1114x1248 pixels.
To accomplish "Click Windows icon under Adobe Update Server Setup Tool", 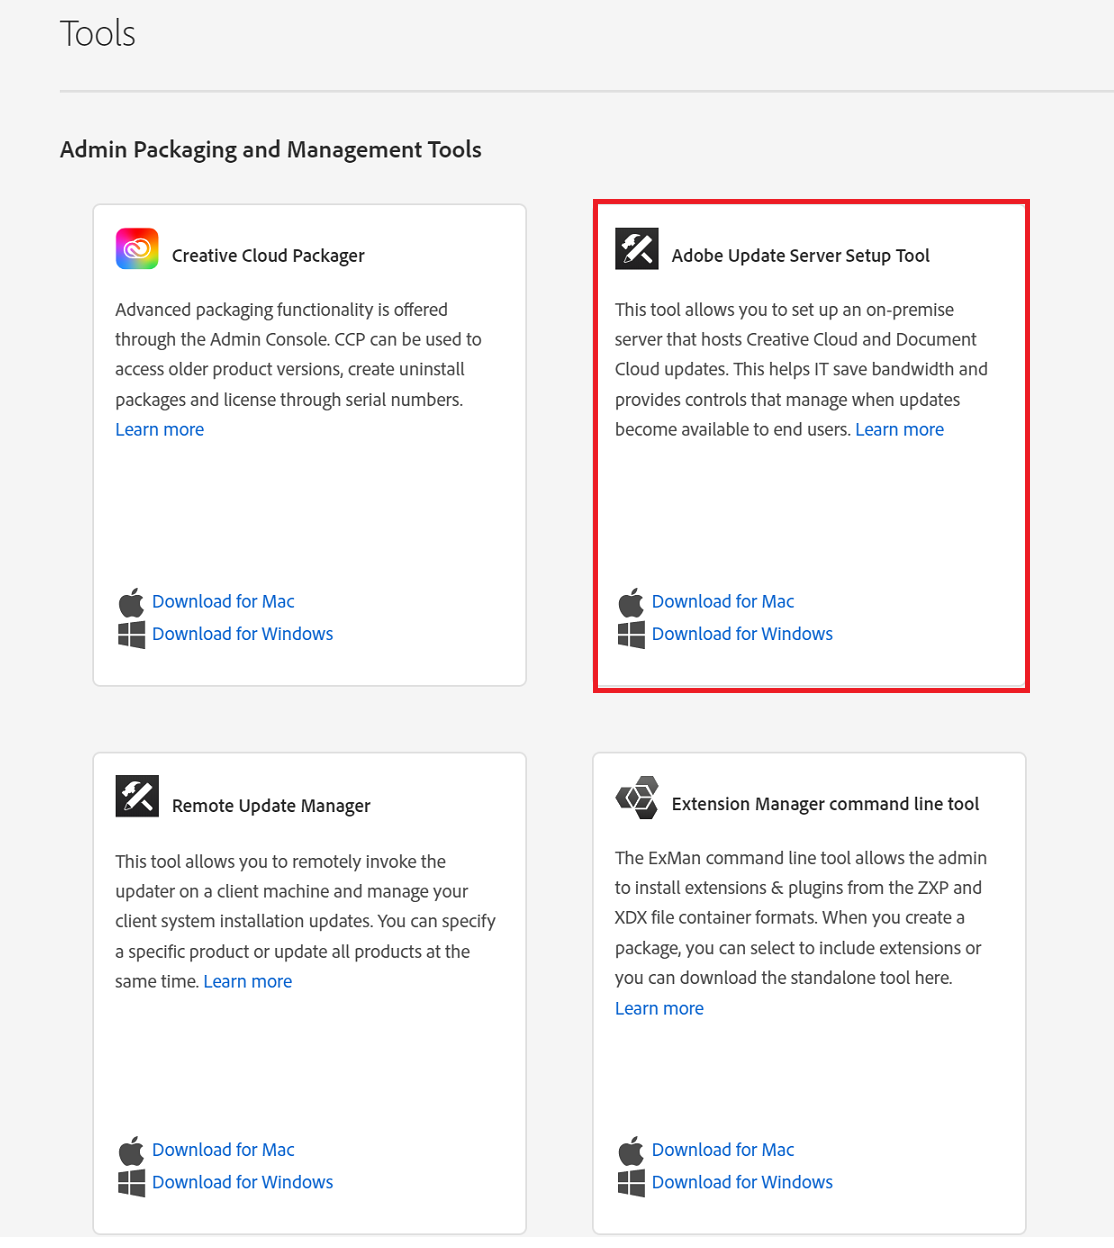I will coord(631,634).
